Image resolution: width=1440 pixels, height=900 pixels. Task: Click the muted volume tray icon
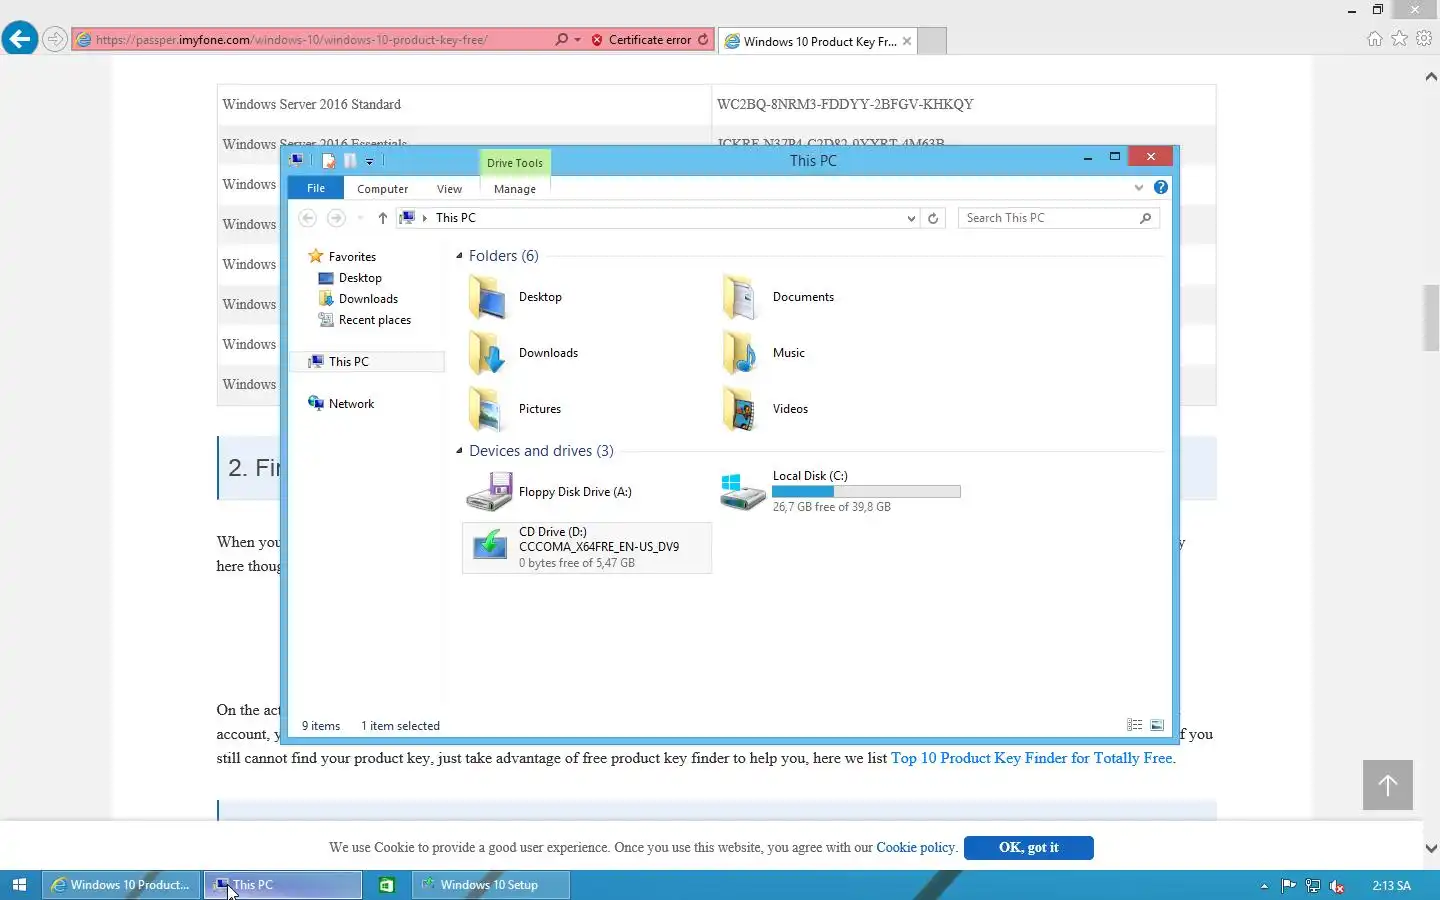(1337, 886)
